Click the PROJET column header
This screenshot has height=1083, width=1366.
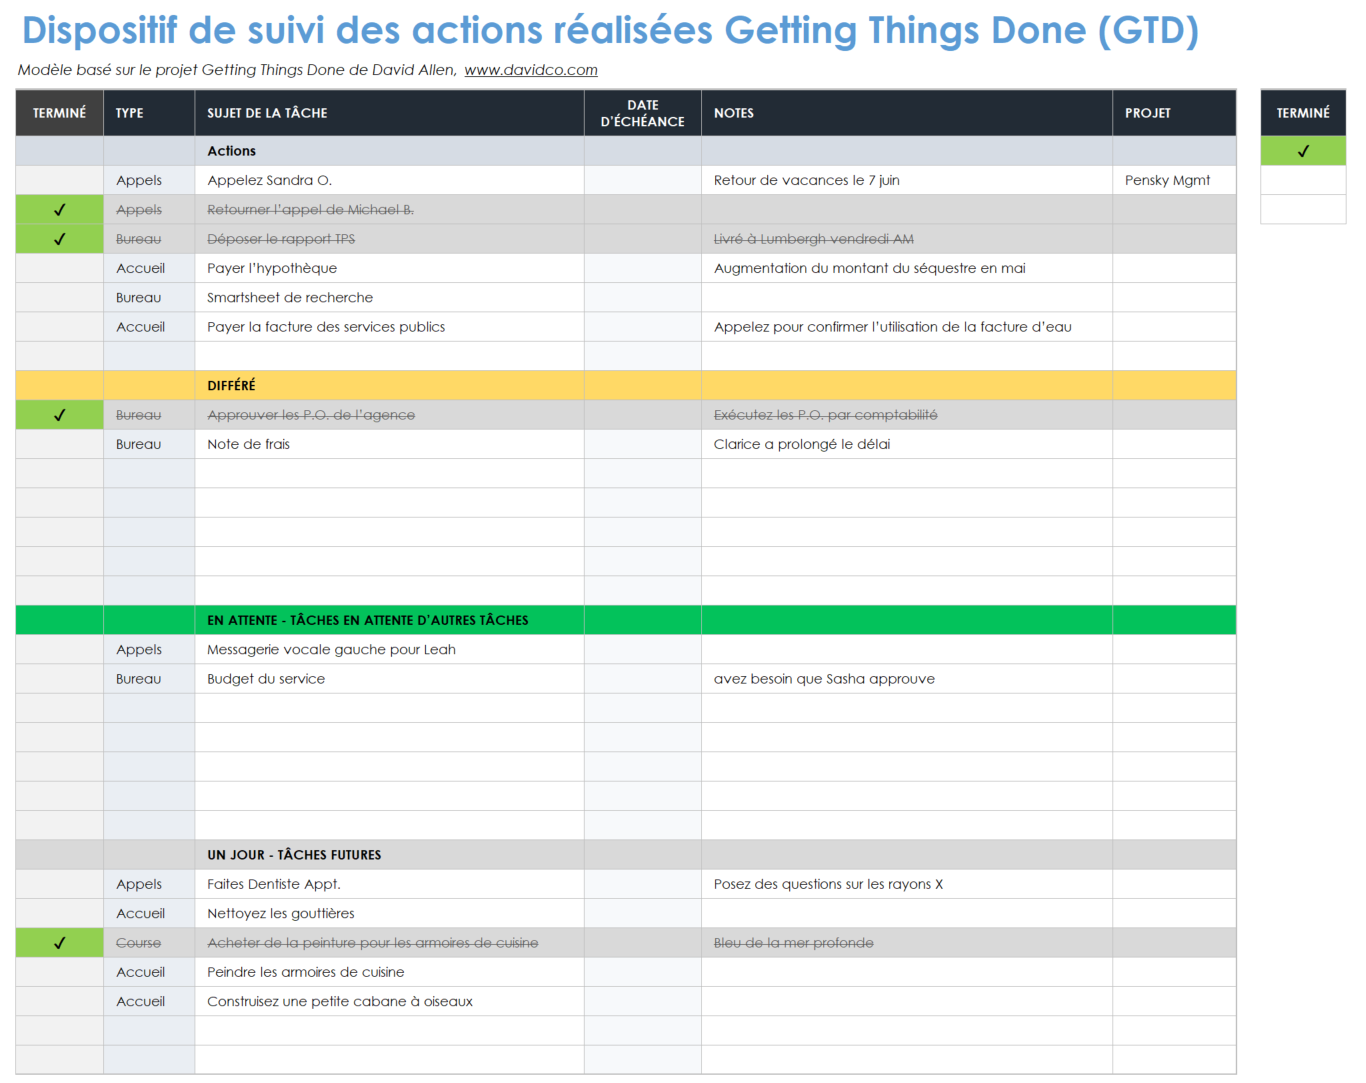(x=1174, y=113)
